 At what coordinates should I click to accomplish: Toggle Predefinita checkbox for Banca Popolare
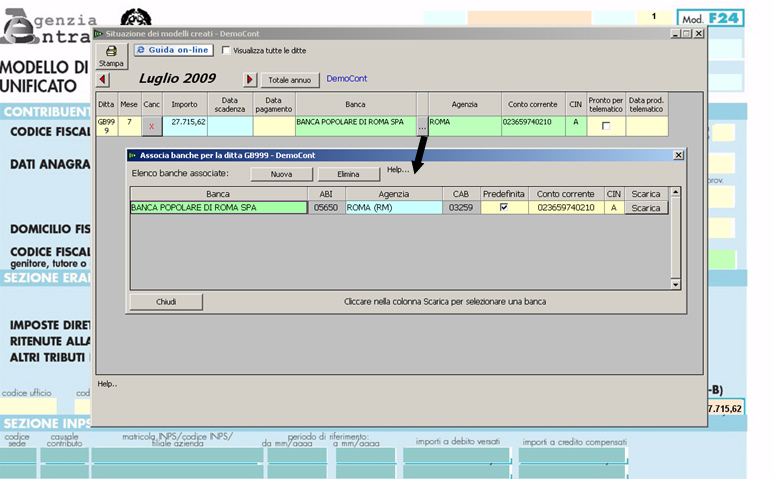(503, 208)
